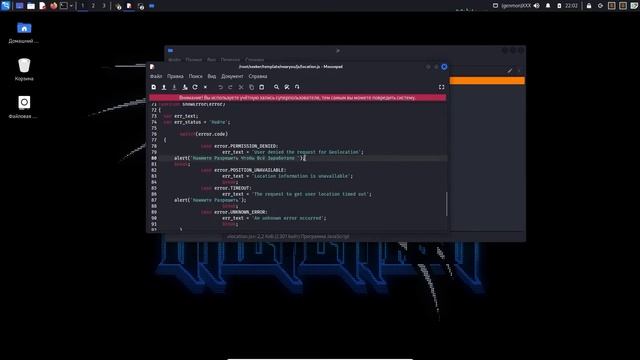Click the lock screen padlock icon
Image resolution: width=640 pixels, height=360 pixels.
(x=589, y=6)
